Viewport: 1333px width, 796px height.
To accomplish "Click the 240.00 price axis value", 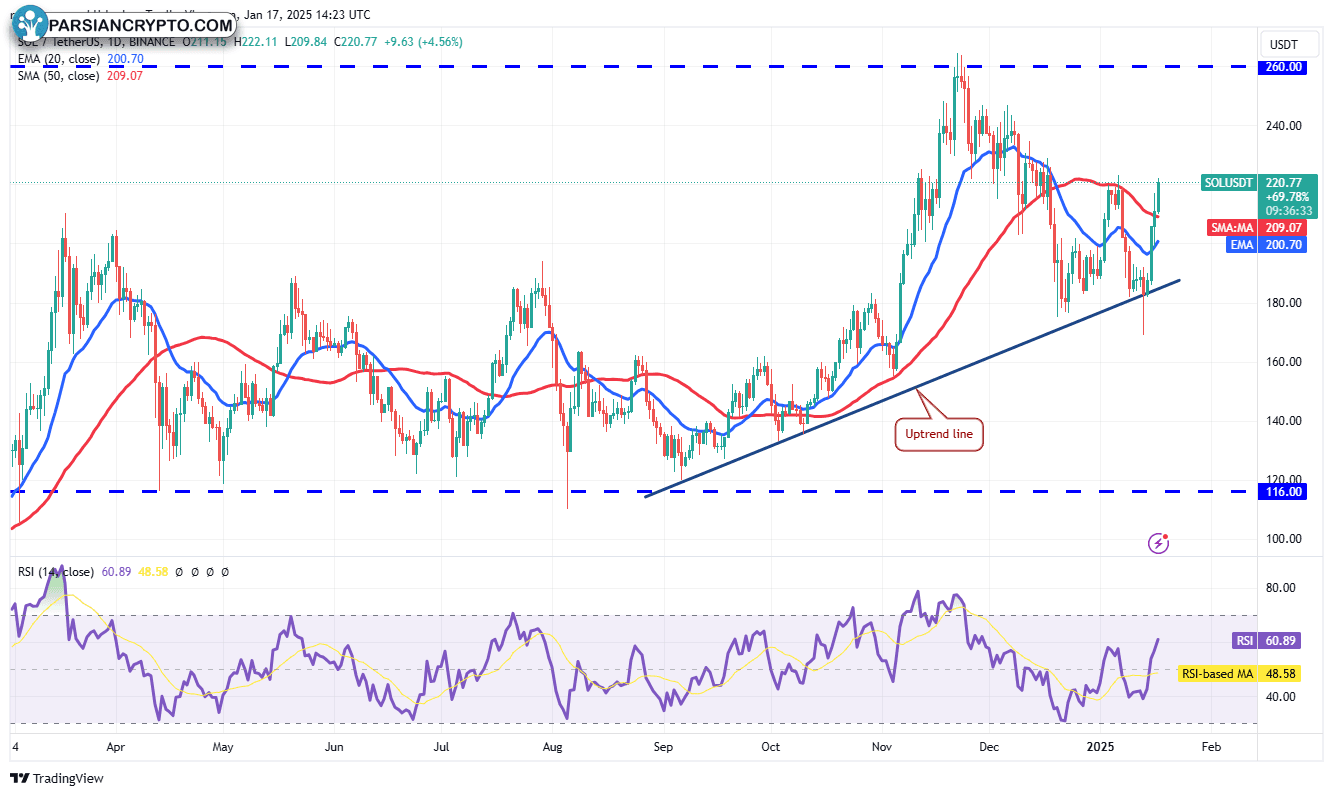I will click(1285, 126).
